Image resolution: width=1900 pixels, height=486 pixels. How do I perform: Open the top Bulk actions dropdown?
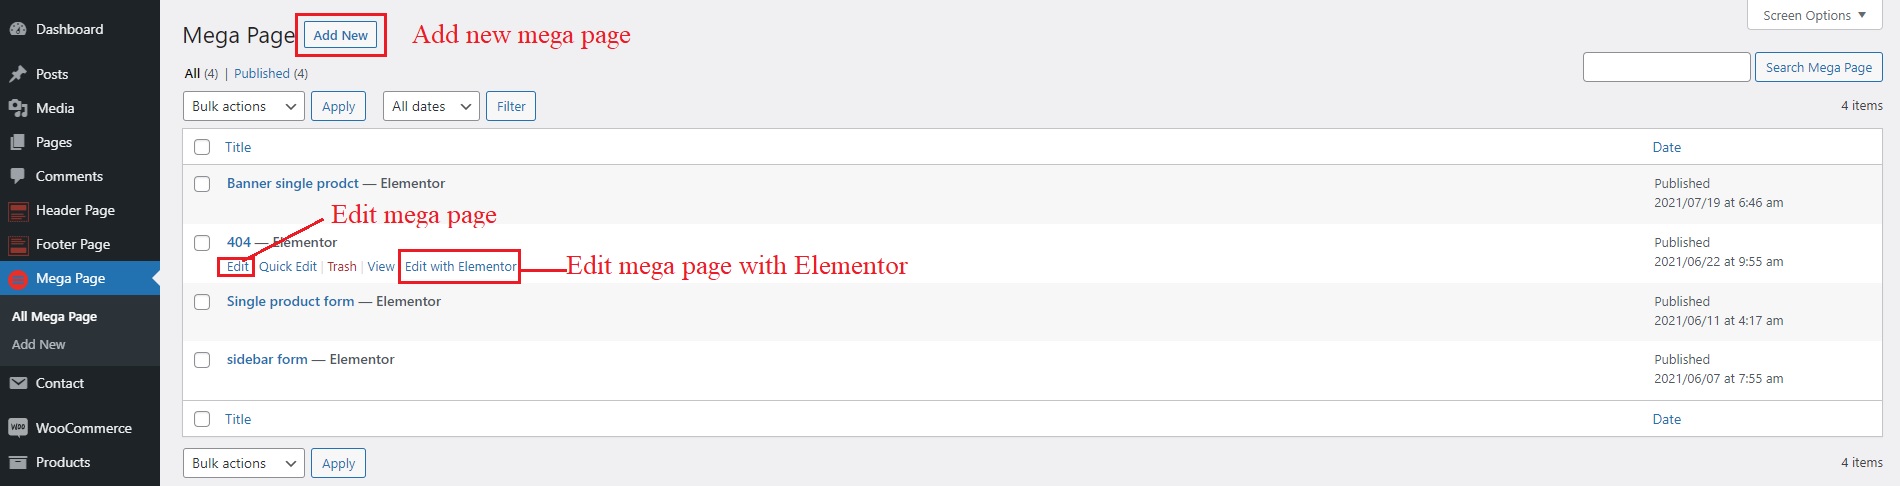[244, 106]
